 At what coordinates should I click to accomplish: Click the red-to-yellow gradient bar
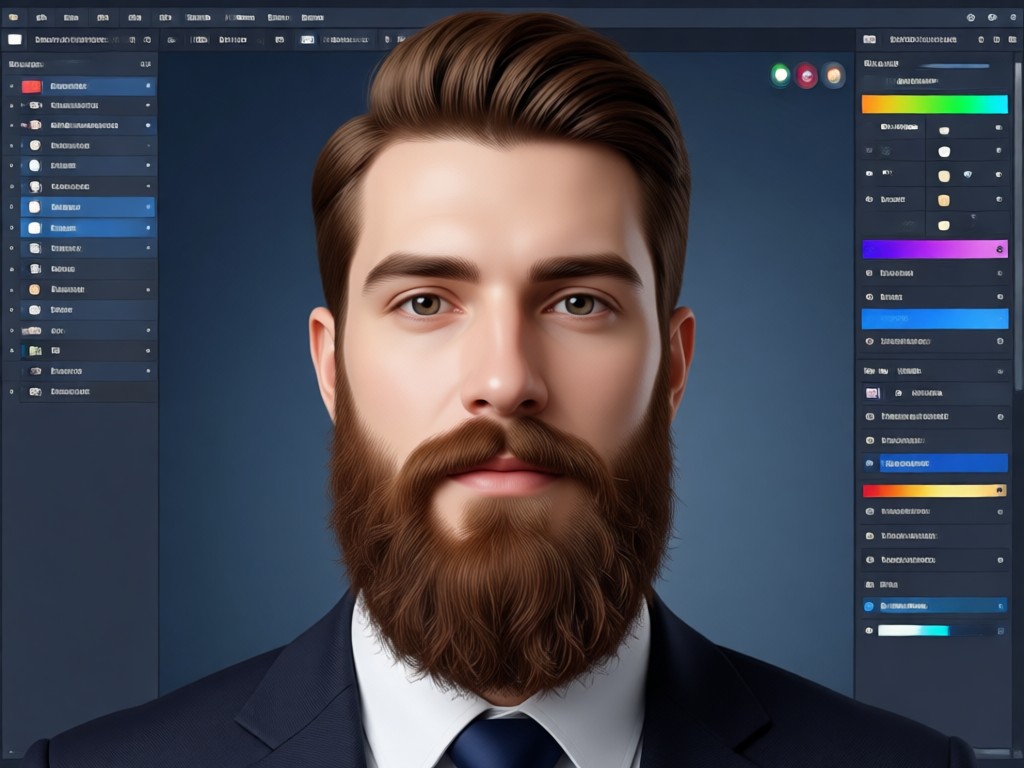935,490
